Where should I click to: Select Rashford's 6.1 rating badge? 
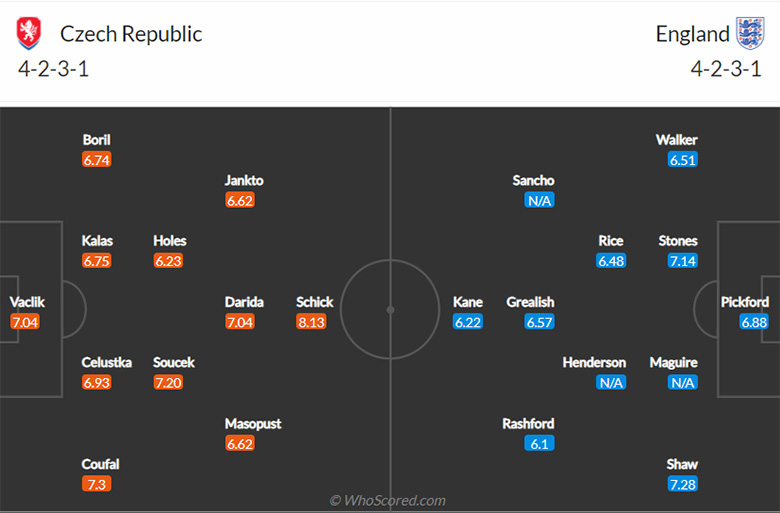[x=539, y=443]
